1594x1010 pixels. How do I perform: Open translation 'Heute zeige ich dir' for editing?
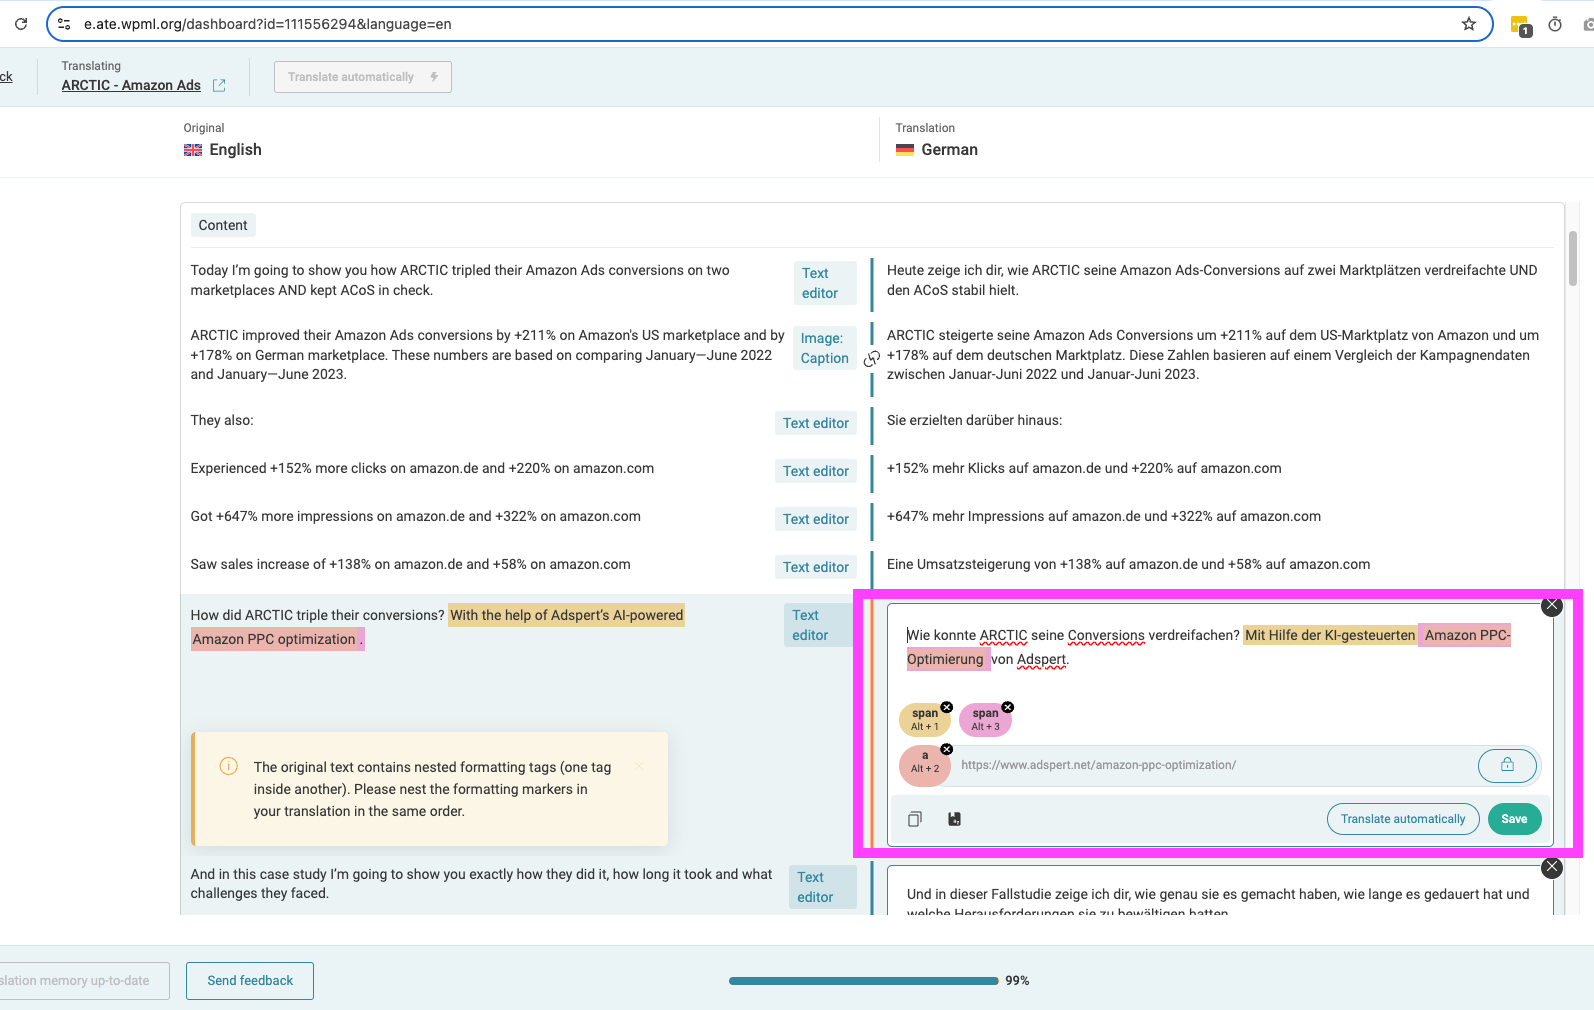coord(1212,280)
